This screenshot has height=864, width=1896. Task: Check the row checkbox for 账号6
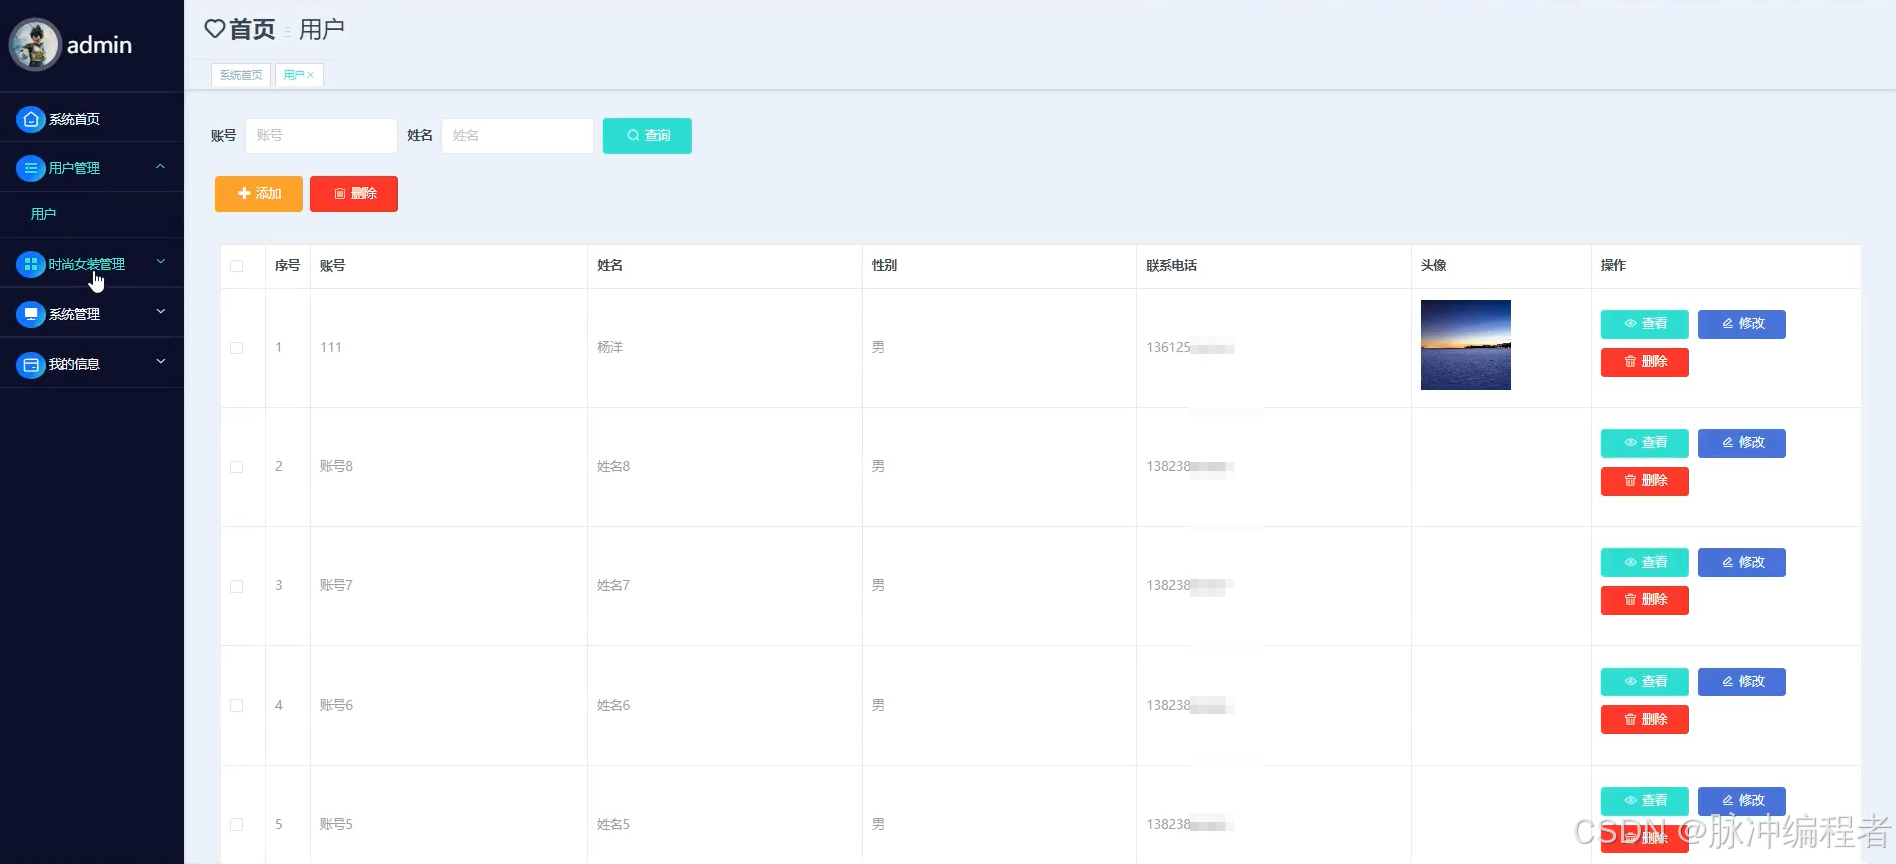click(237, 705)
